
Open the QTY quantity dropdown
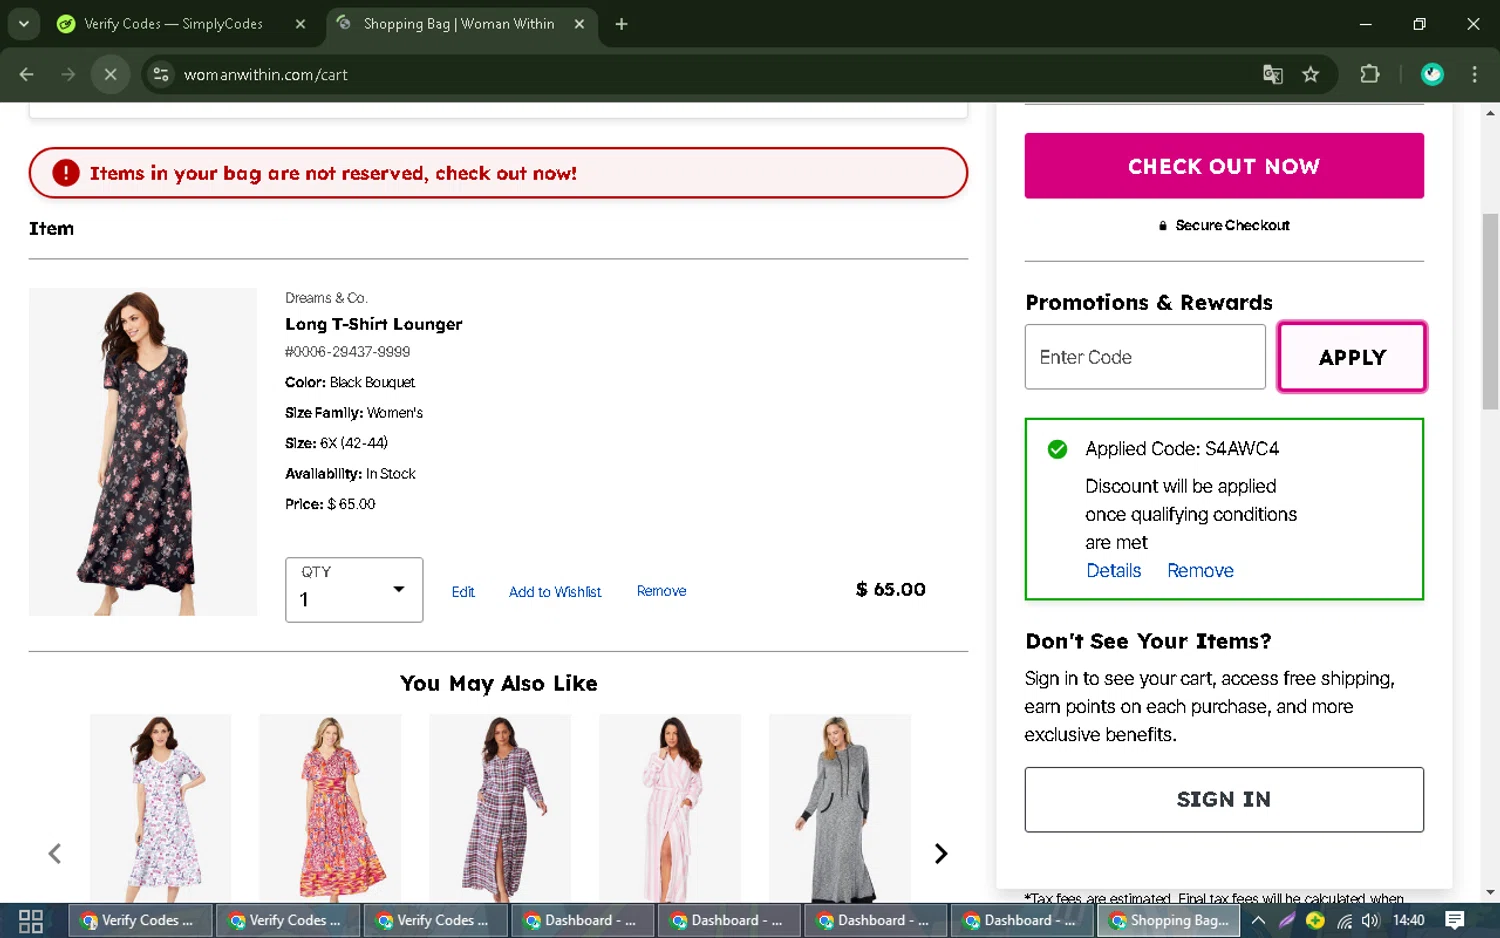point(354,590)
